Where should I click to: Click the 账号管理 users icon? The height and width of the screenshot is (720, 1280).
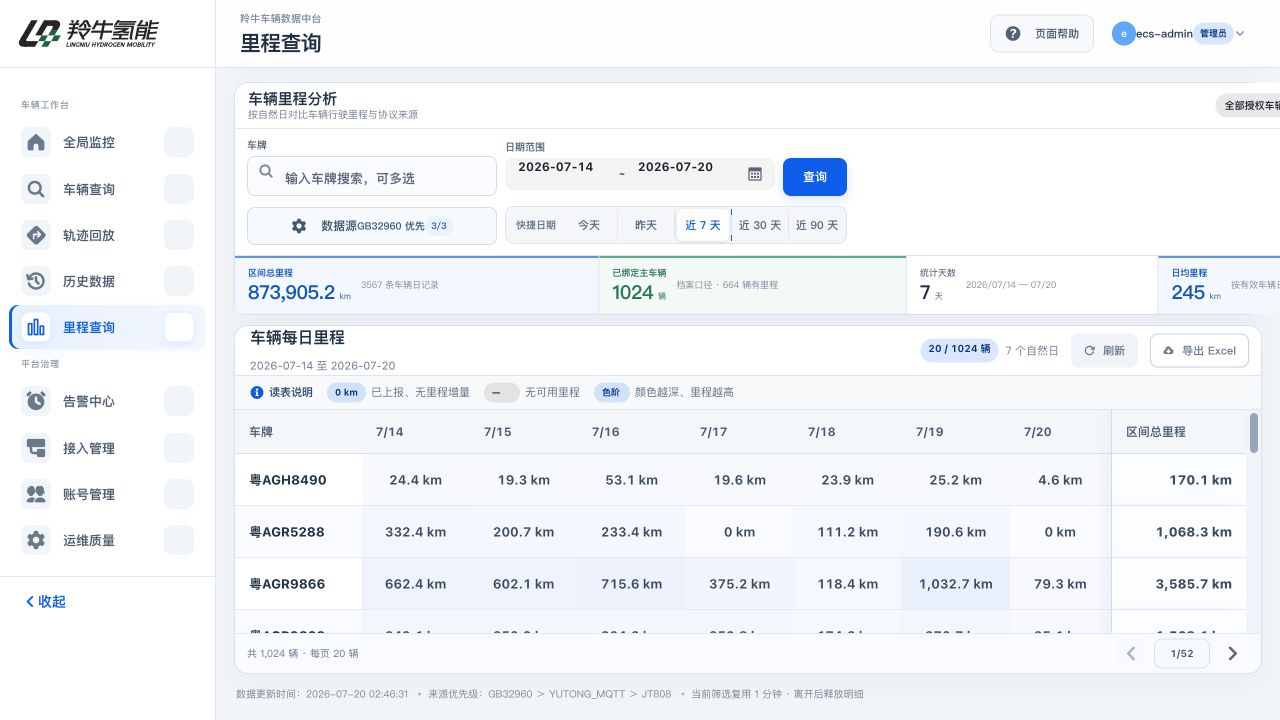(x=36, y=494)
